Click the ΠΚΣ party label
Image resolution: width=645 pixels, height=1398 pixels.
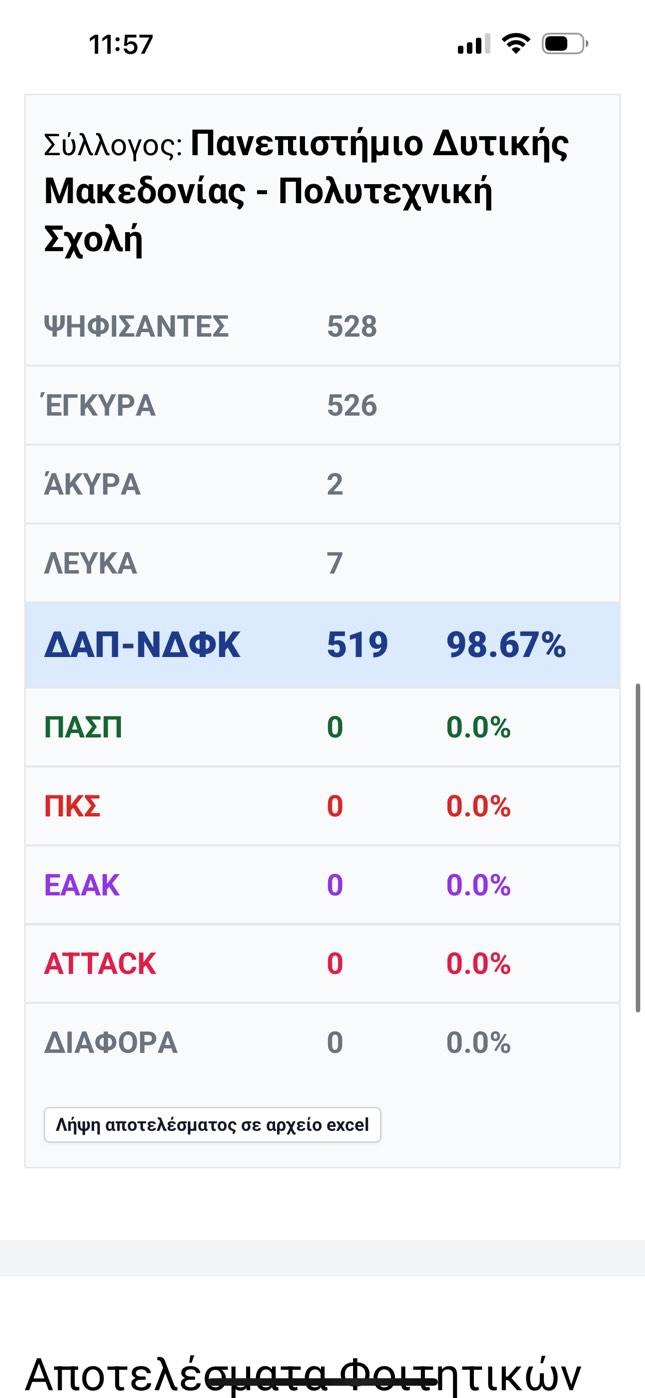(72, 806)
